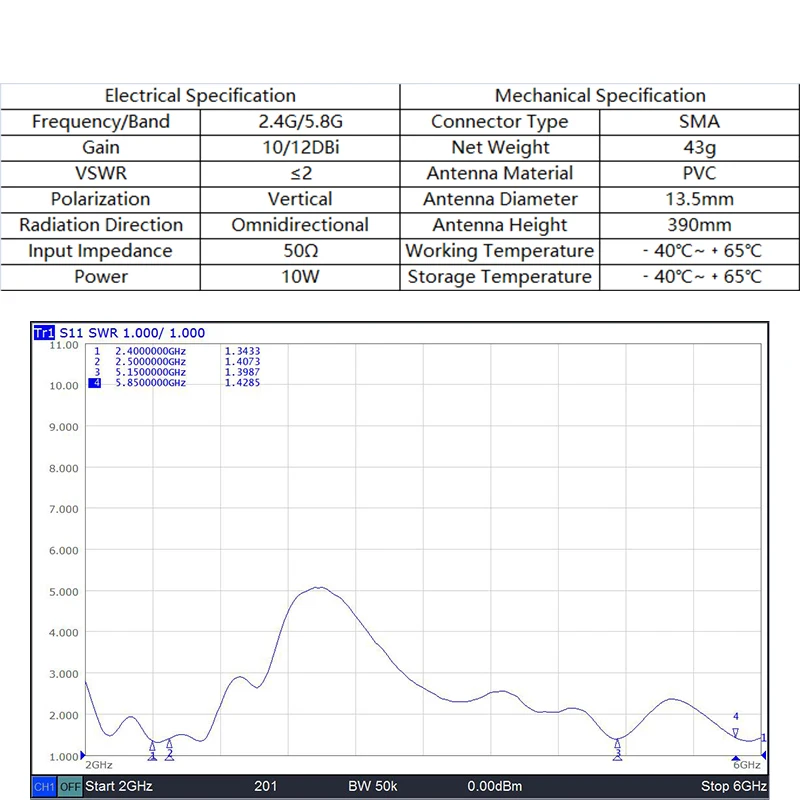Click the 2GHz x-axis label
The width and height of the screenshot is (800, 800).
point(99,765)
